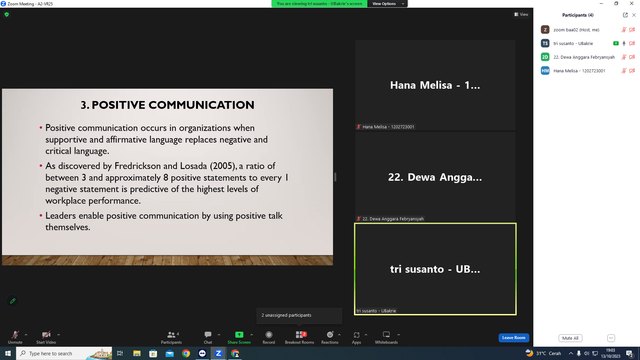Screen dimensions: 640x360
Task: Click the video-off icon for tri susanto
Action: pos(632,43)
